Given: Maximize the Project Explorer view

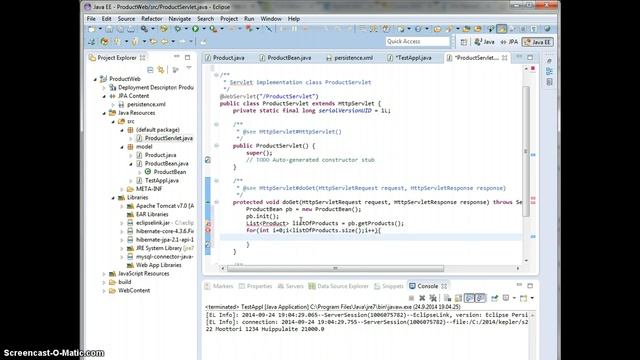Looking at the screenshot, I should [187, 57].
